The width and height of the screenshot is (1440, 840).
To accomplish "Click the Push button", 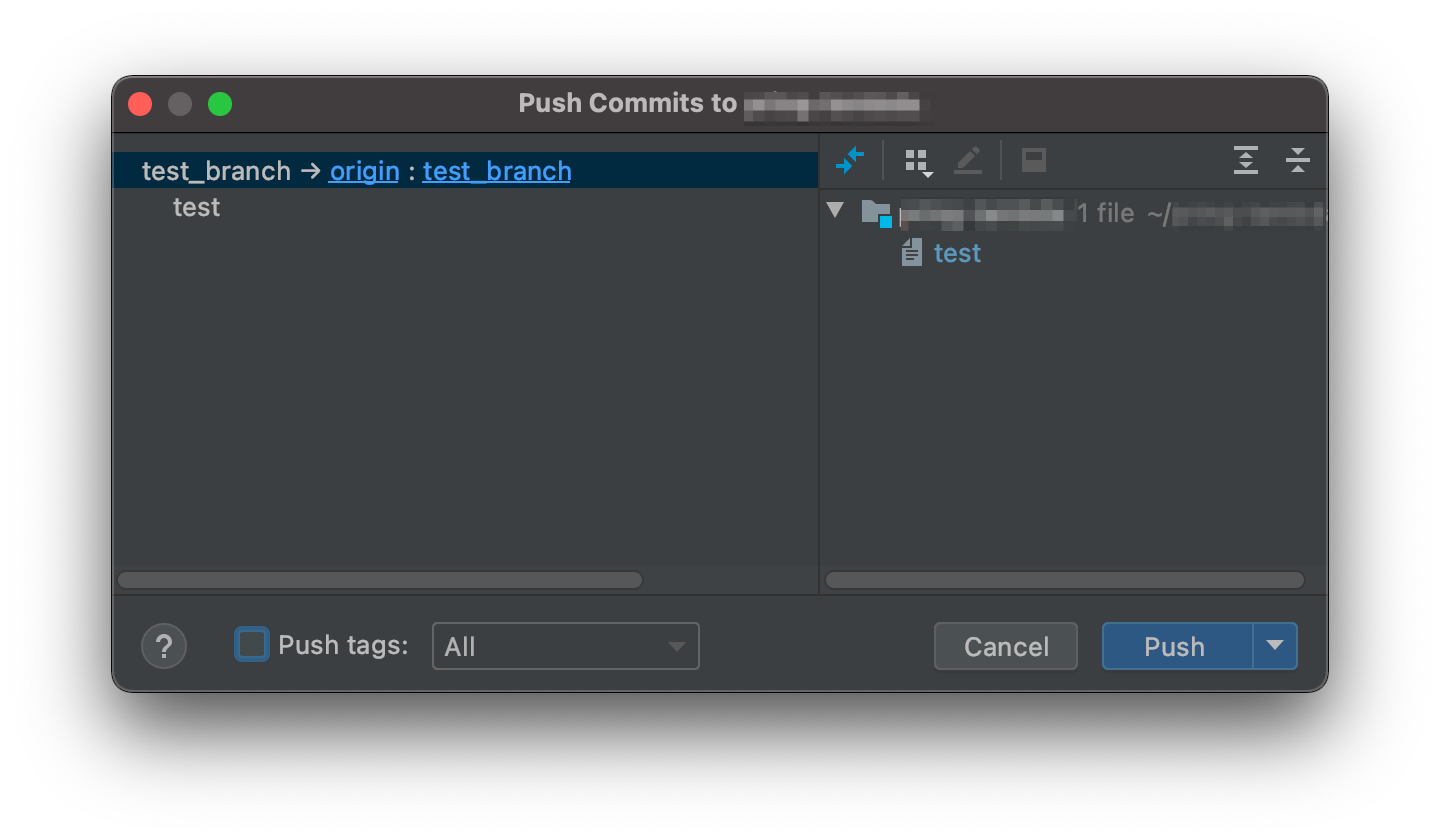I will (x=1176, y=646).
